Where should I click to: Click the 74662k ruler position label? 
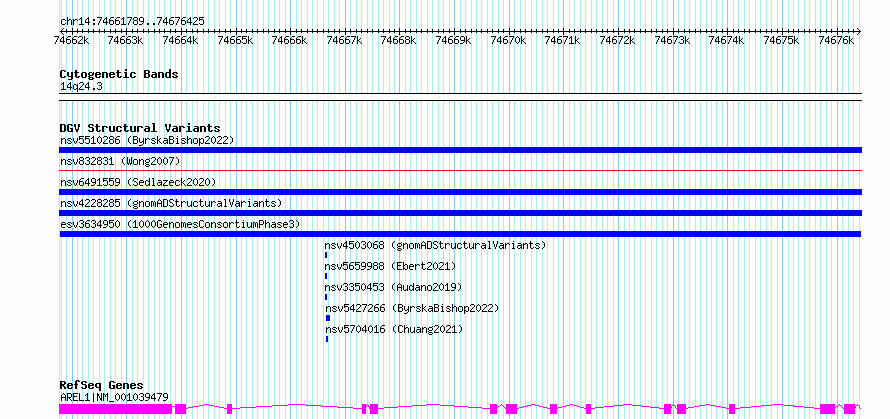coord(71,40)
